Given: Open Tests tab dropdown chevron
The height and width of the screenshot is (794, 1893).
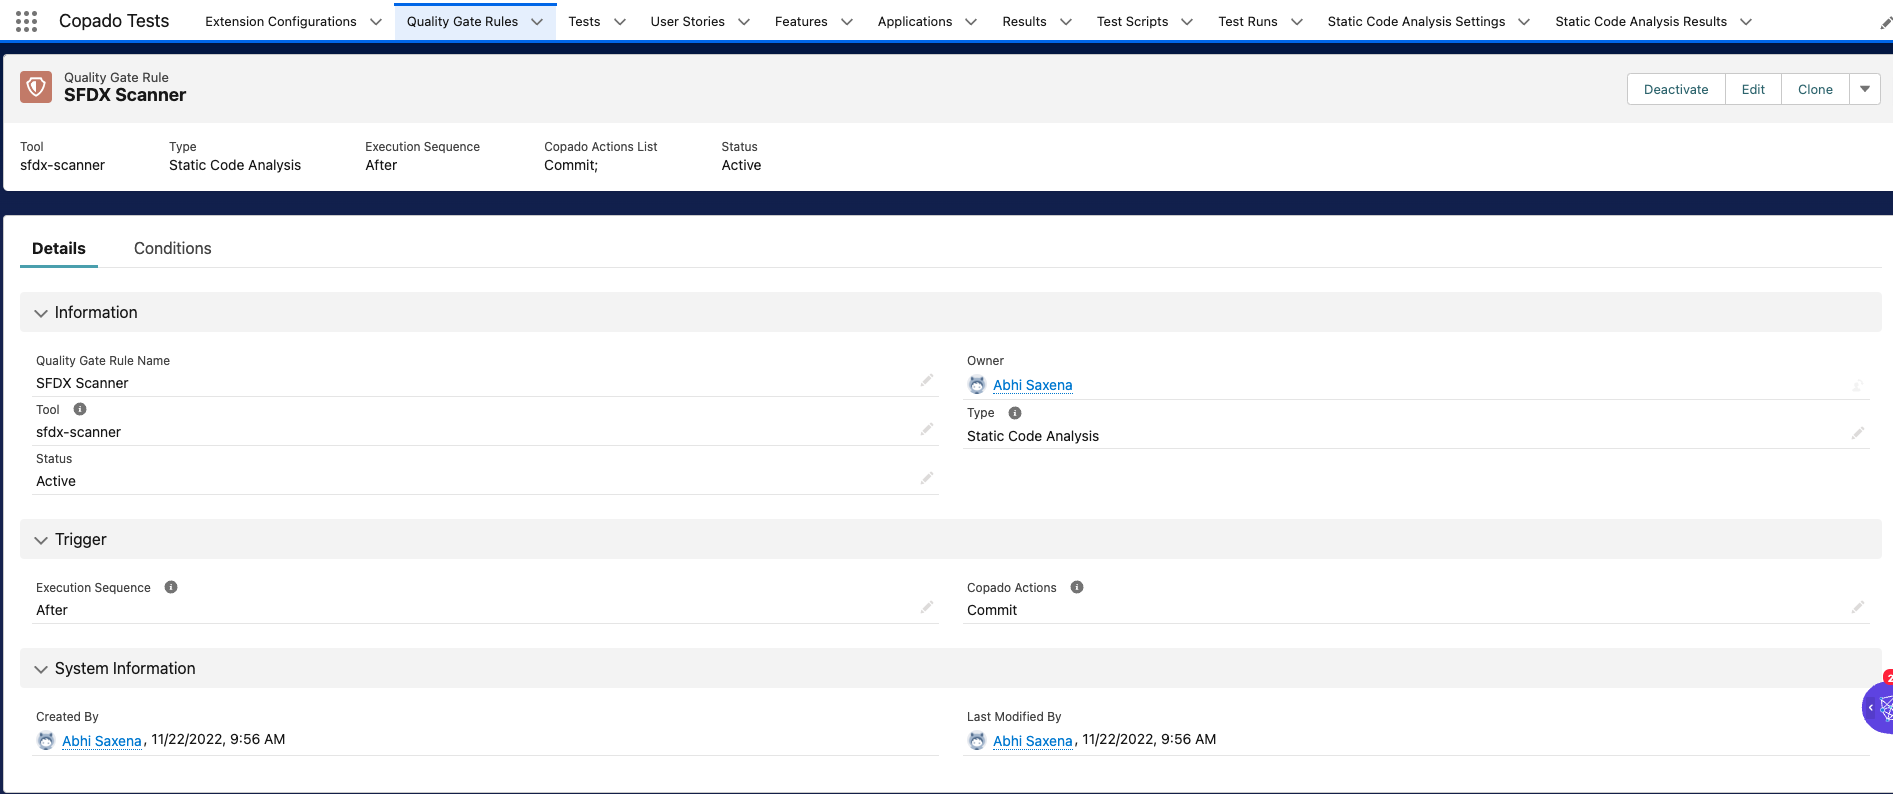Looking at the screenshot, I should pyautogui.click(x=620, y=22).
